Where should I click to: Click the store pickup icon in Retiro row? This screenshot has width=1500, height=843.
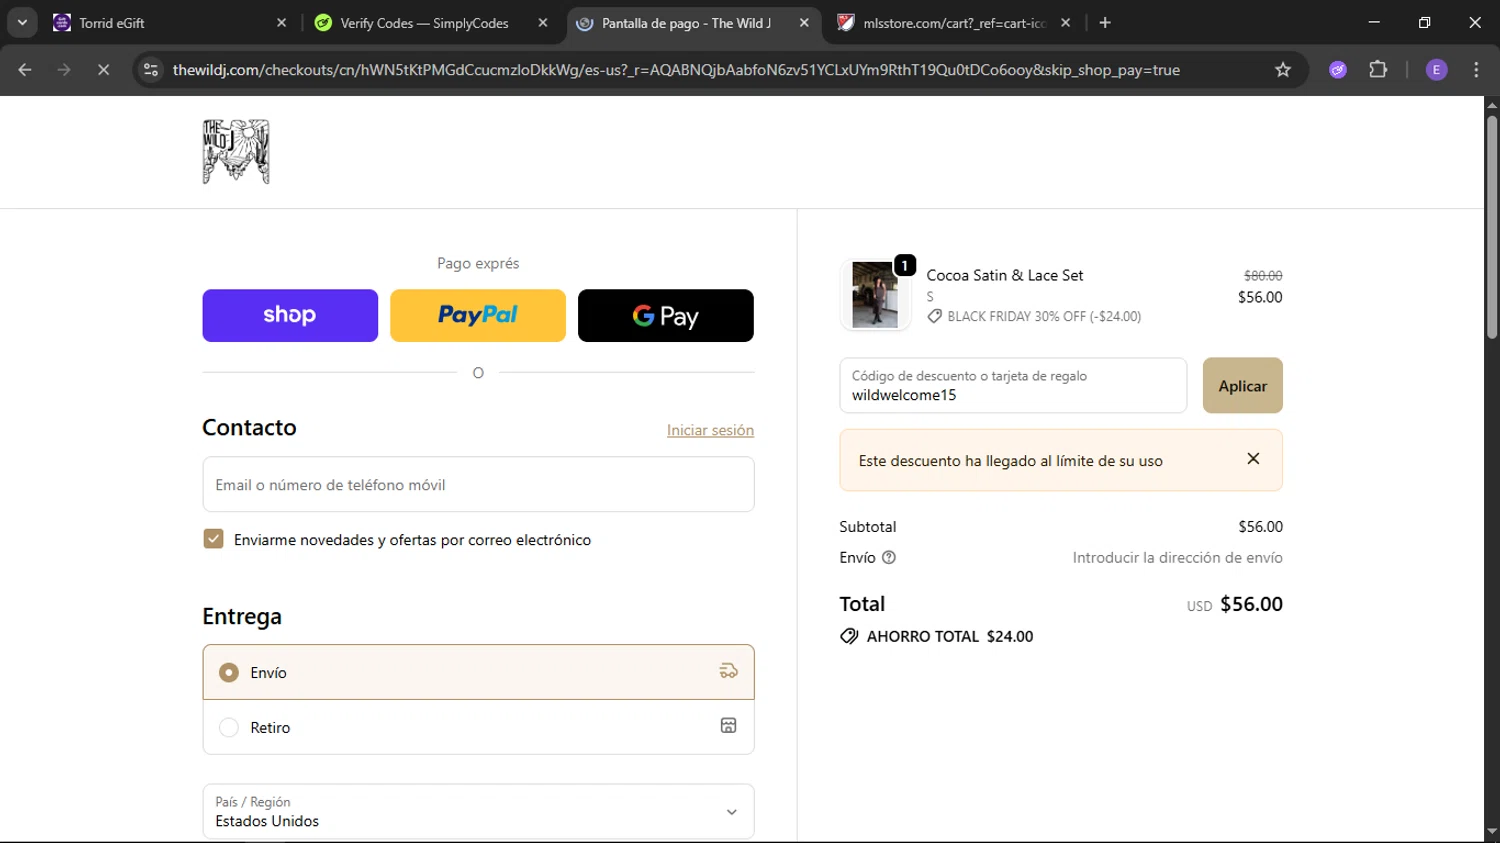point(729,726)
